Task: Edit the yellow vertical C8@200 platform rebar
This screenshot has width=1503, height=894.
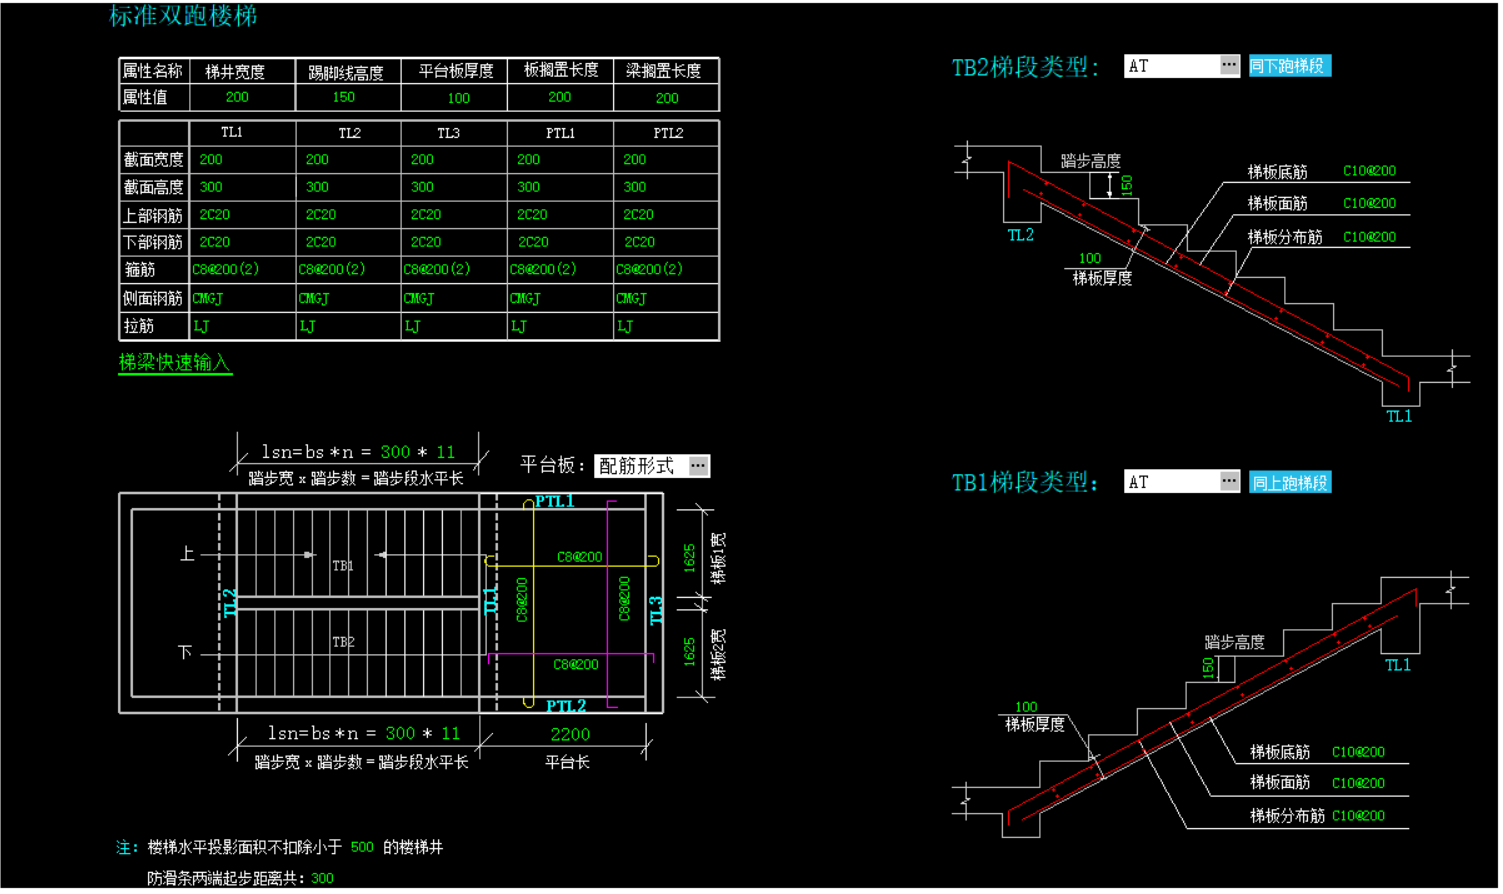Action: pyautogui.click(x=521, y=600)
